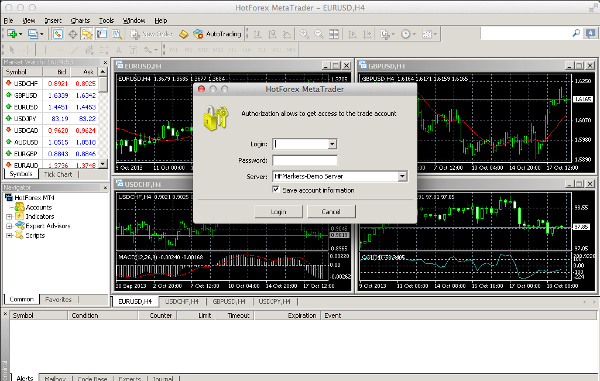Switch to the GBPUSD,H4 chart tab

click(229, 301)
